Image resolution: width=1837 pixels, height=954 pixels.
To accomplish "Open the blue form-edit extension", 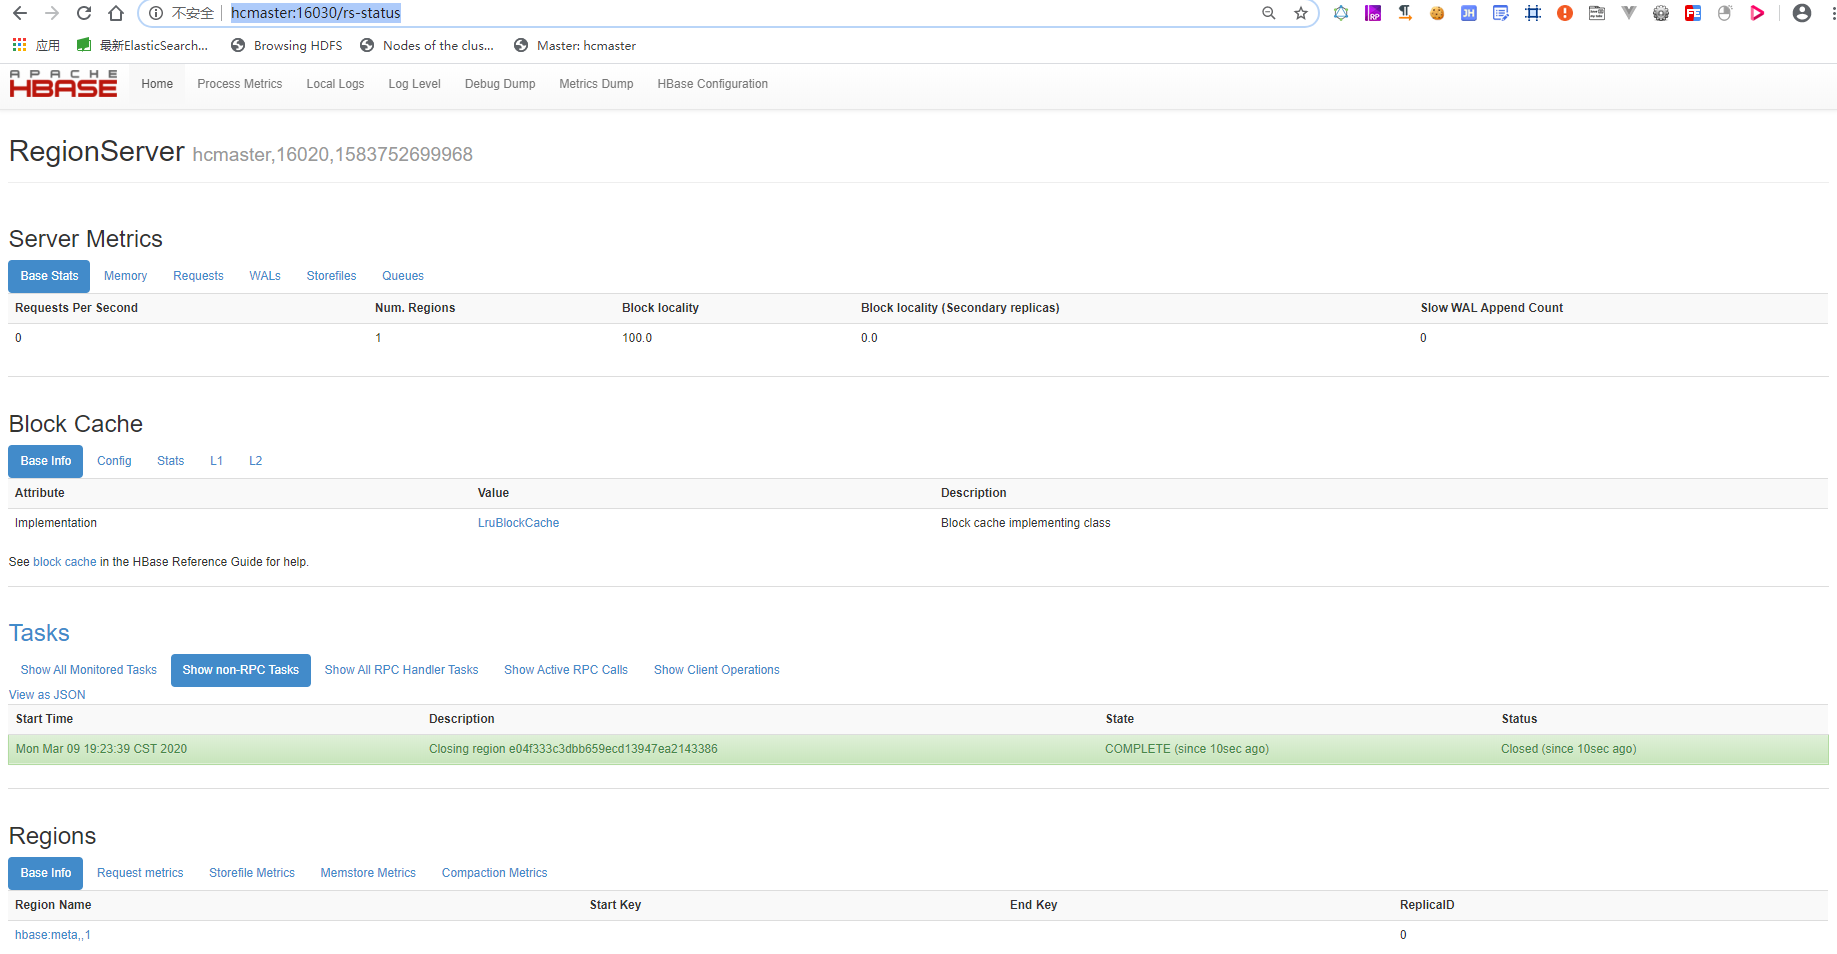I will pos(1501,13).
